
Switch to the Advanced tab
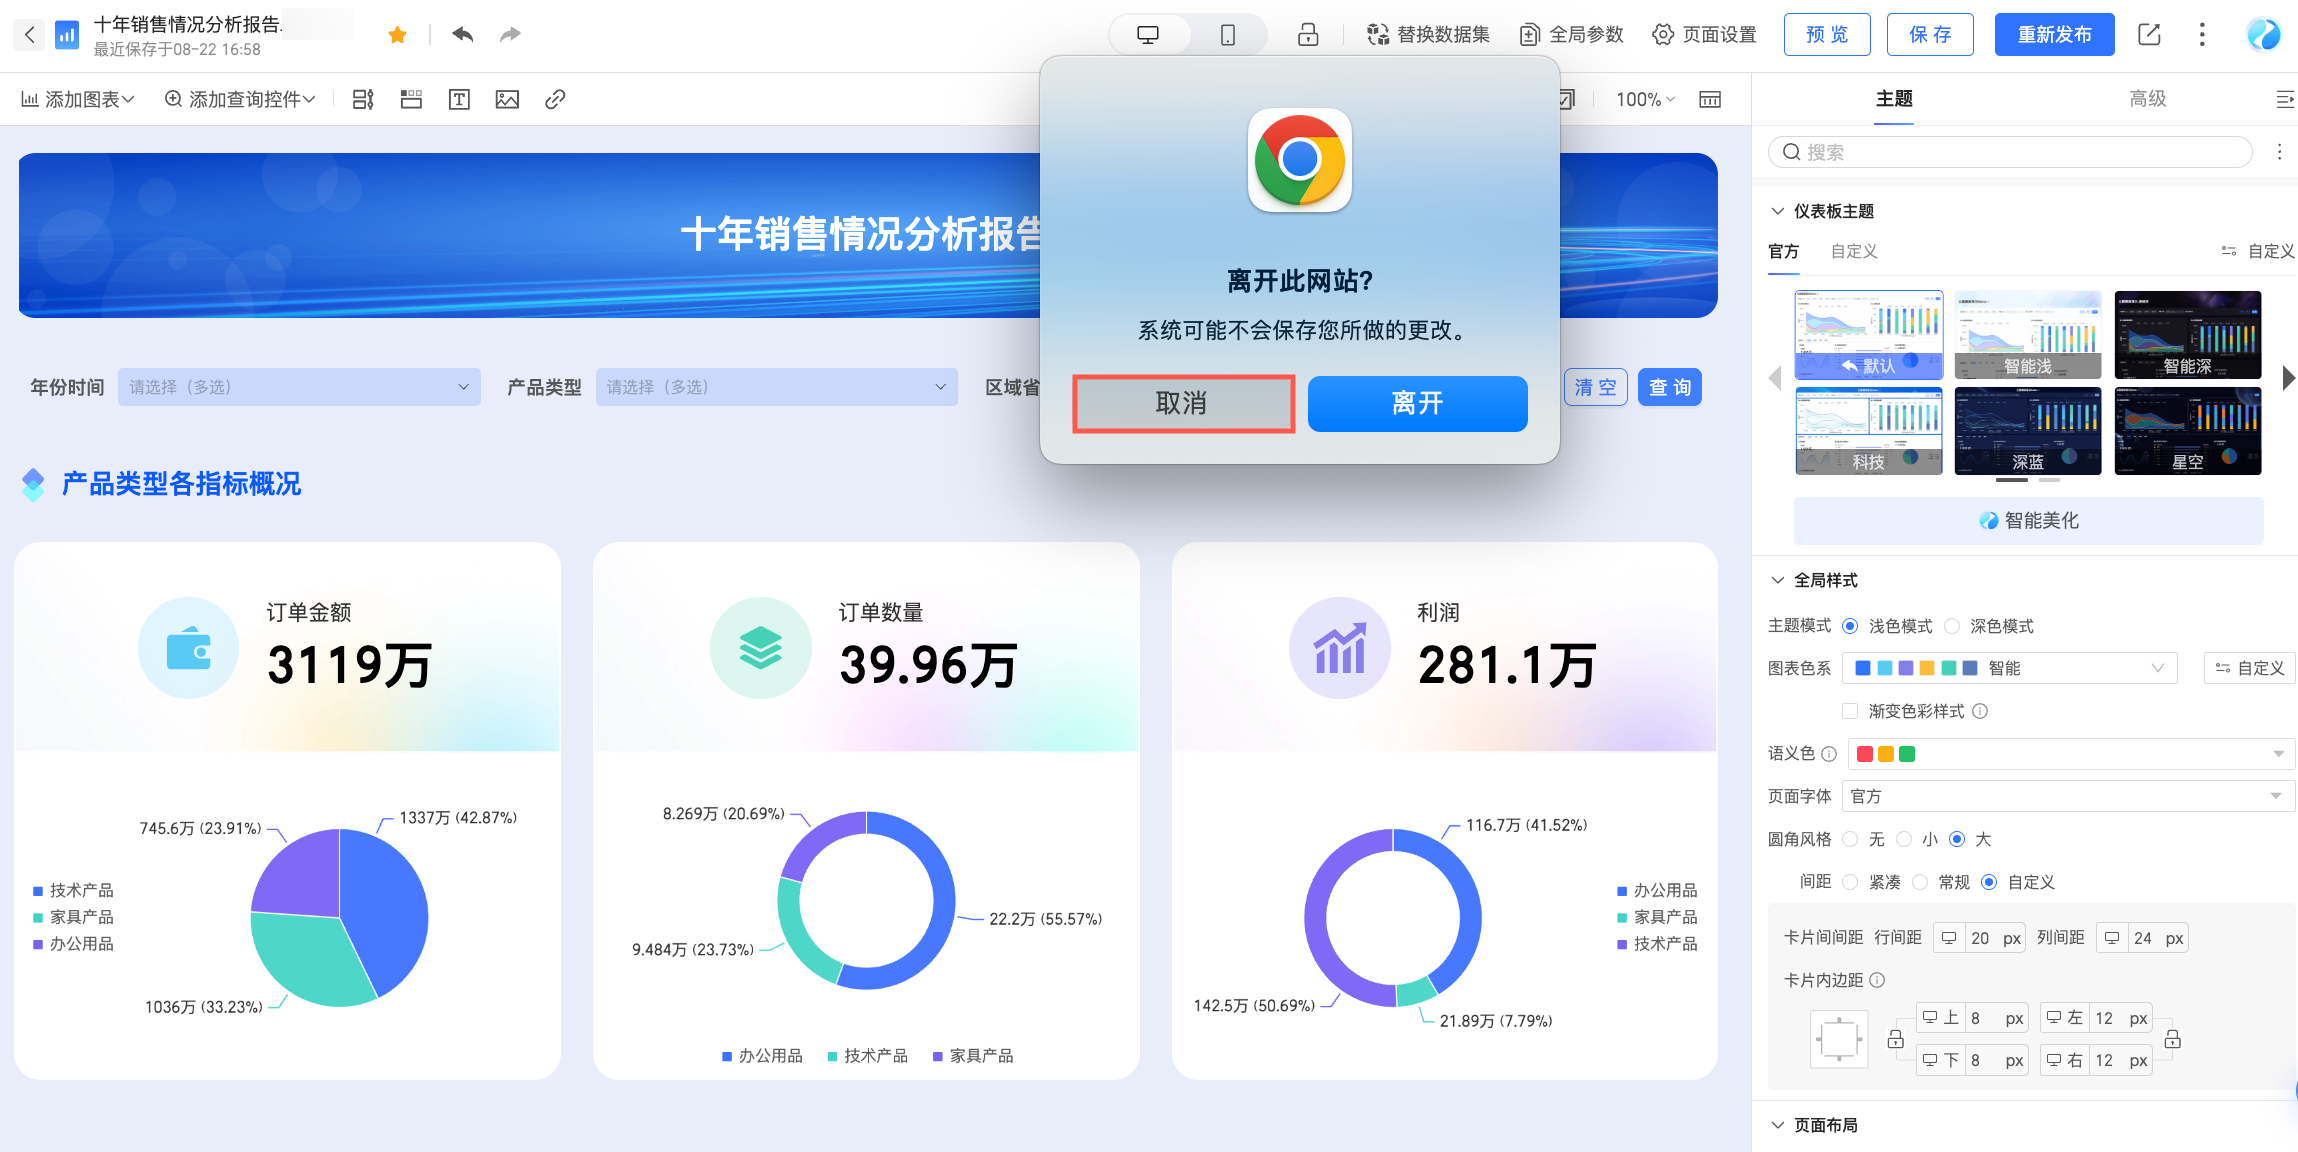click(x=2148, y=99)
